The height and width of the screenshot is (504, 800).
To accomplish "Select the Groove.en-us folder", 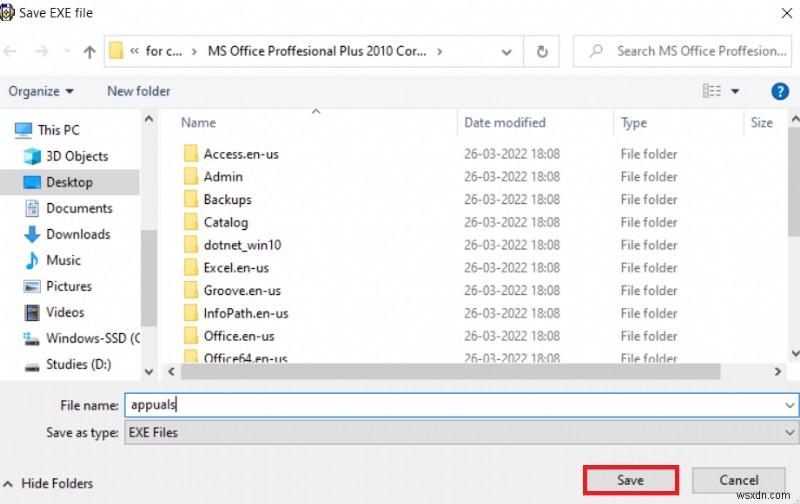I will coord(242,291).
